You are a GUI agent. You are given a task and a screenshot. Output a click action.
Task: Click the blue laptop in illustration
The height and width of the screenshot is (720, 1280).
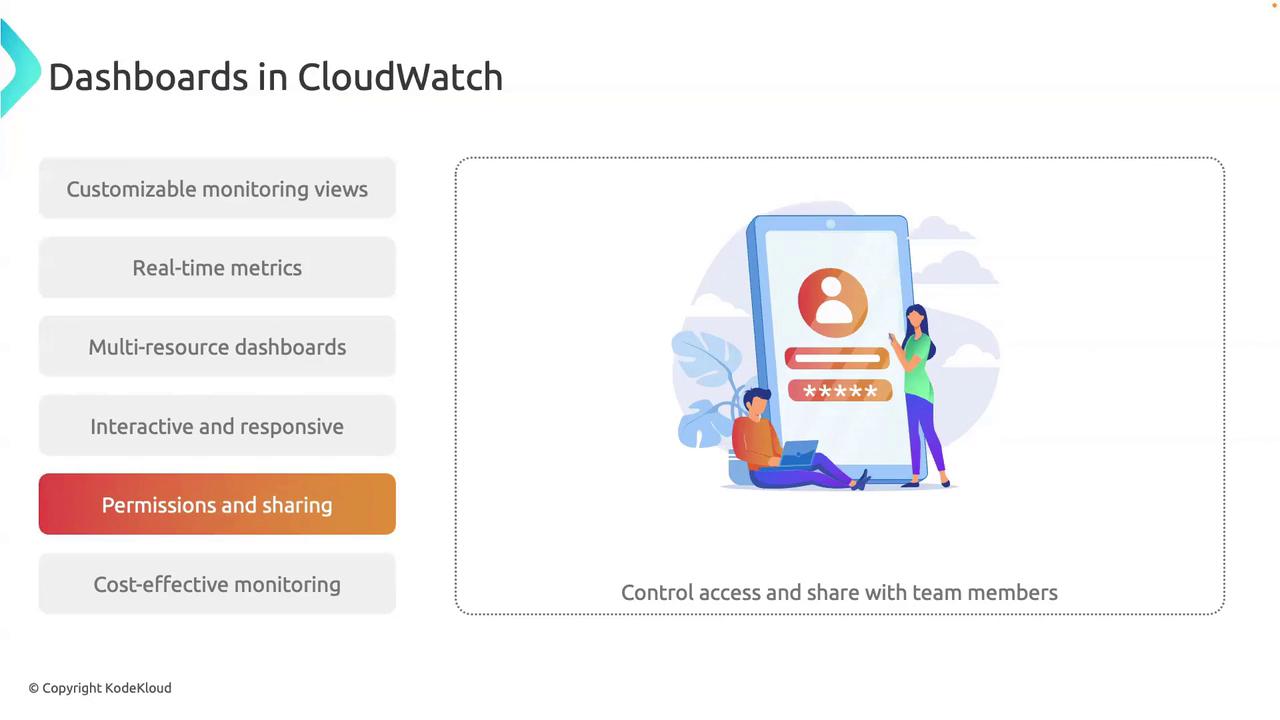799,454
